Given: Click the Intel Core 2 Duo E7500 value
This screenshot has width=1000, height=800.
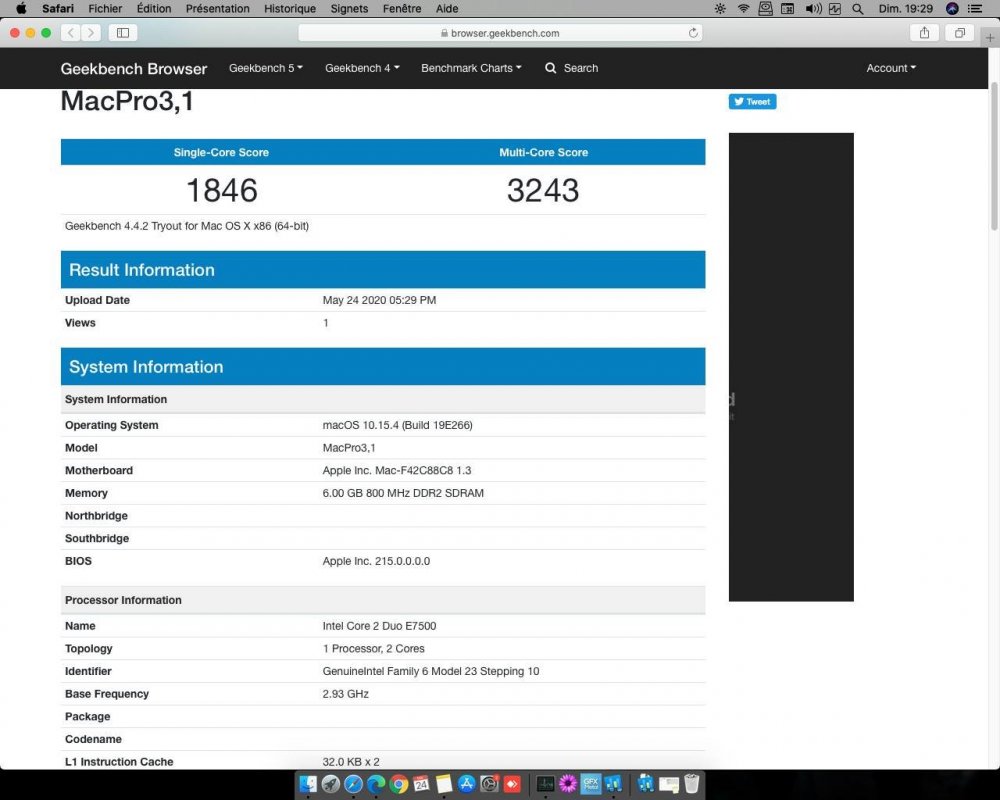Looking at the screenshot, I should [379, 626].
